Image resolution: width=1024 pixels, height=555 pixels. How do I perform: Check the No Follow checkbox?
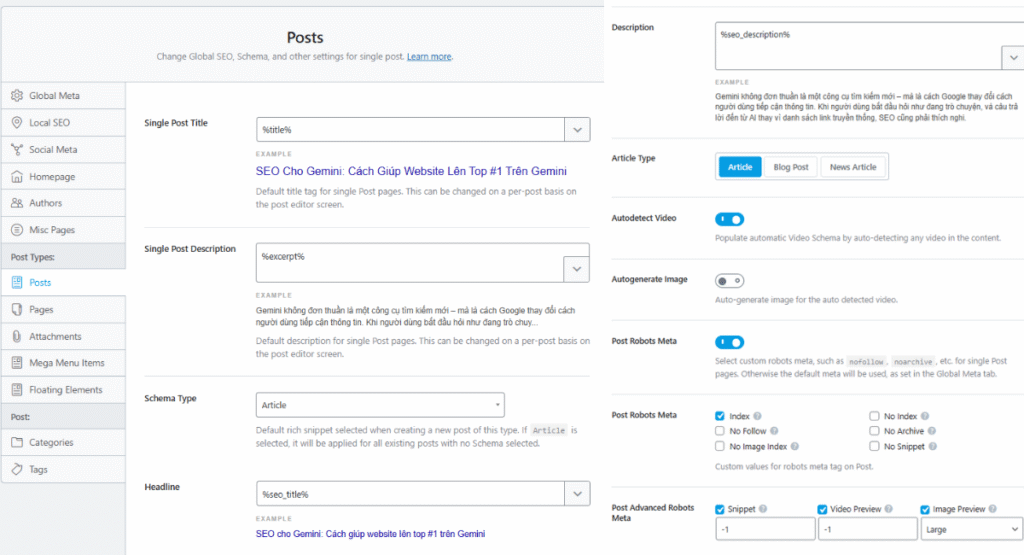tap(721, 431)
